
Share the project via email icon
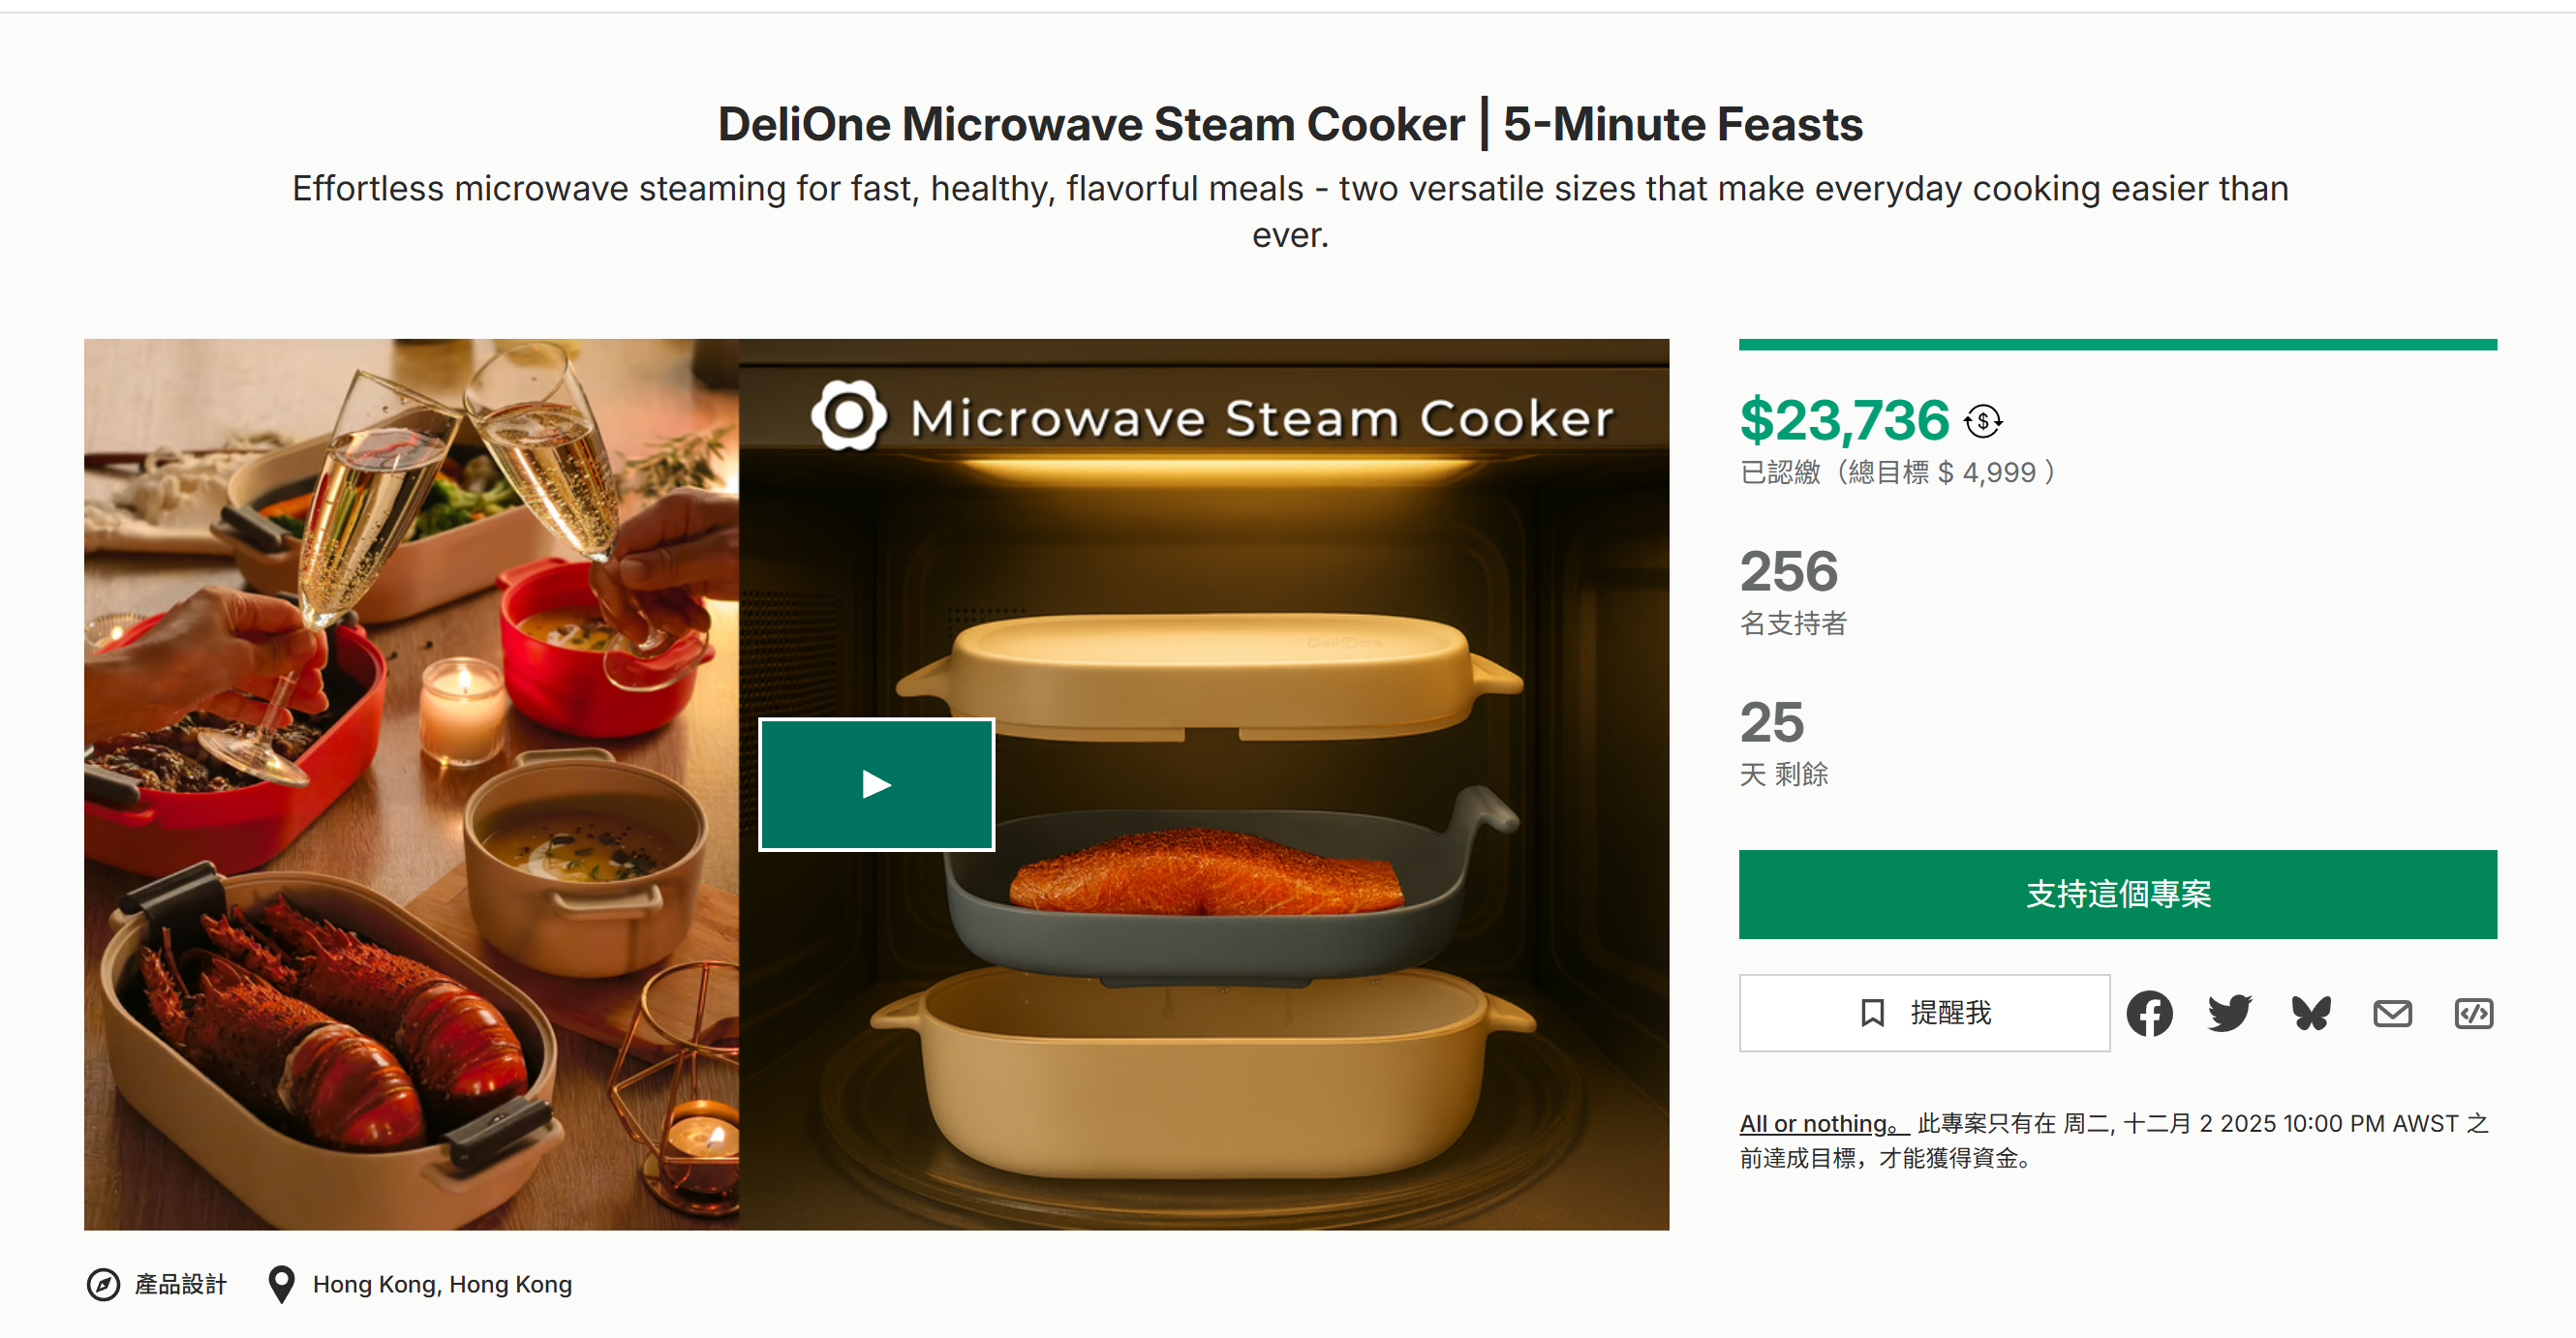pyautogui.click(x=2392, y=1013)
